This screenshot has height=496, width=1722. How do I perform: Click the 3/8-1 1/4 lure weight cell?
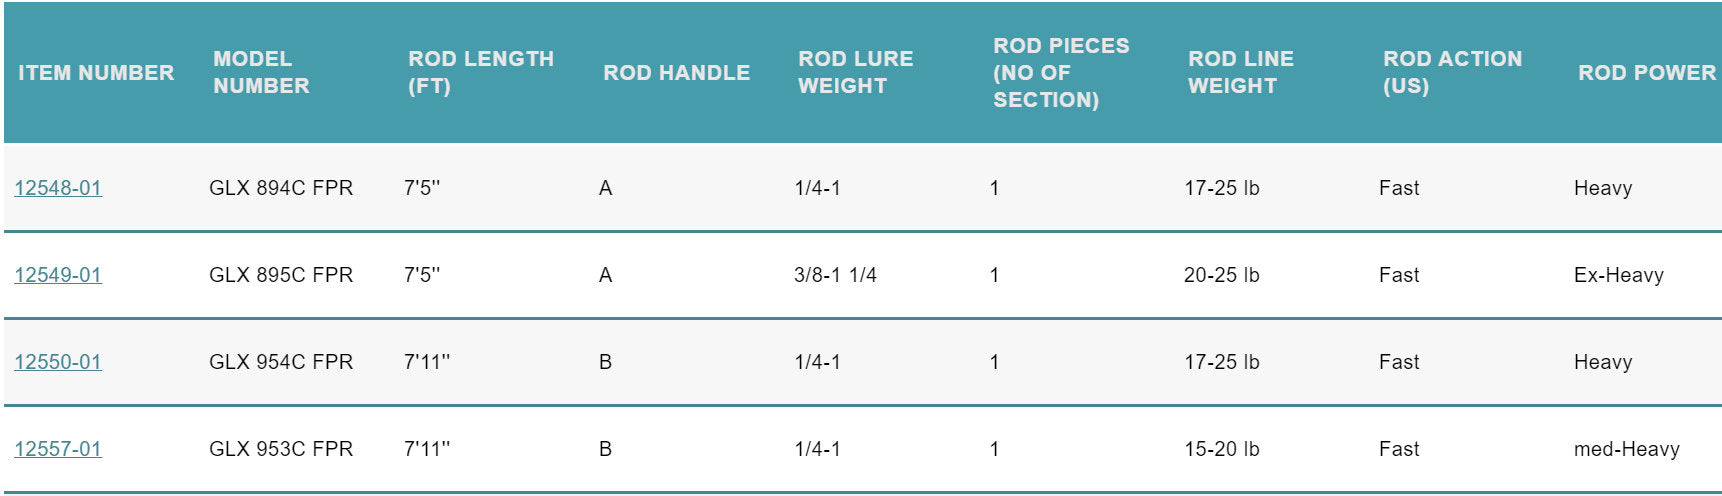835,275
